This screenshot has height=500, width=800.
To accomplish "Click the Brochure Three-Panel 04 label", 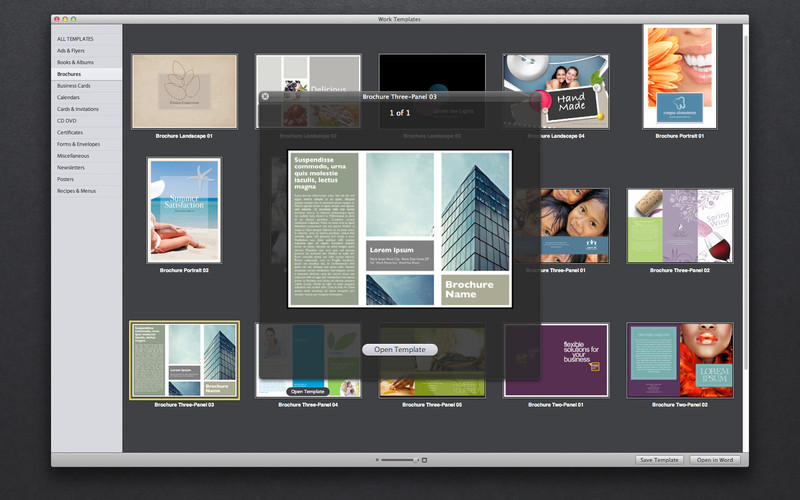I will pos(308,405).
